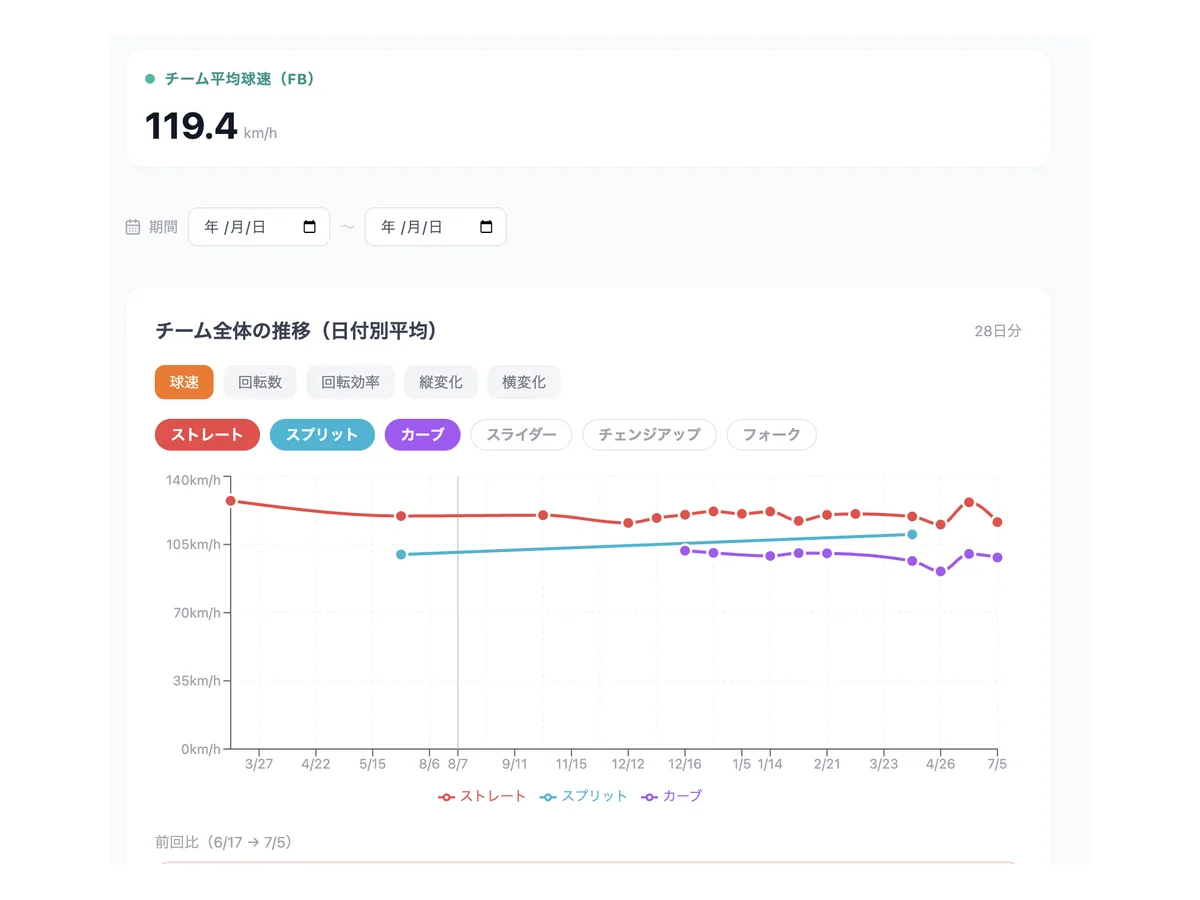Click the カーブ legend marker below chart
The height and width of the screenshot is (900, 1200).
[650, 797]
